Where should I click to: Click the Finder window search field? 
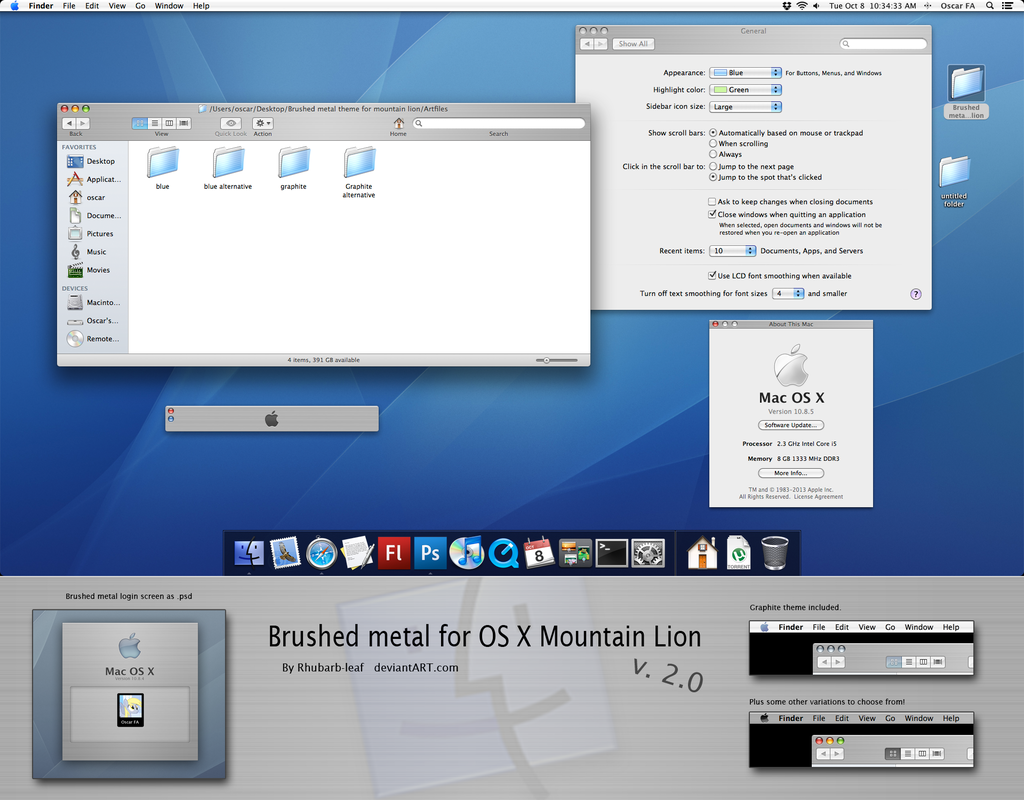[499, 123]
